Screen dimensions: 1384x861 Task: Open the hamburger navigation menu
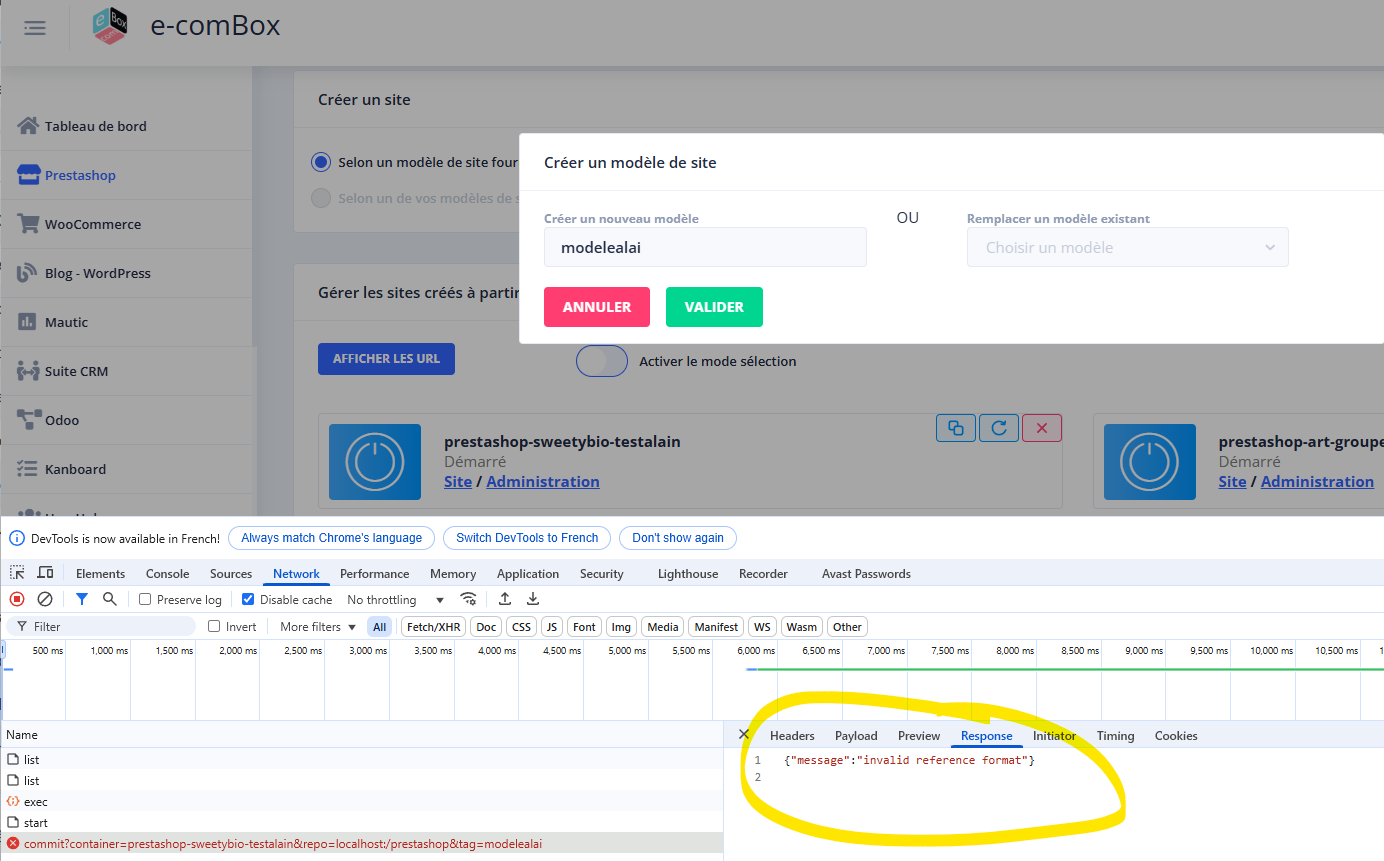click(x=35, y=28)
